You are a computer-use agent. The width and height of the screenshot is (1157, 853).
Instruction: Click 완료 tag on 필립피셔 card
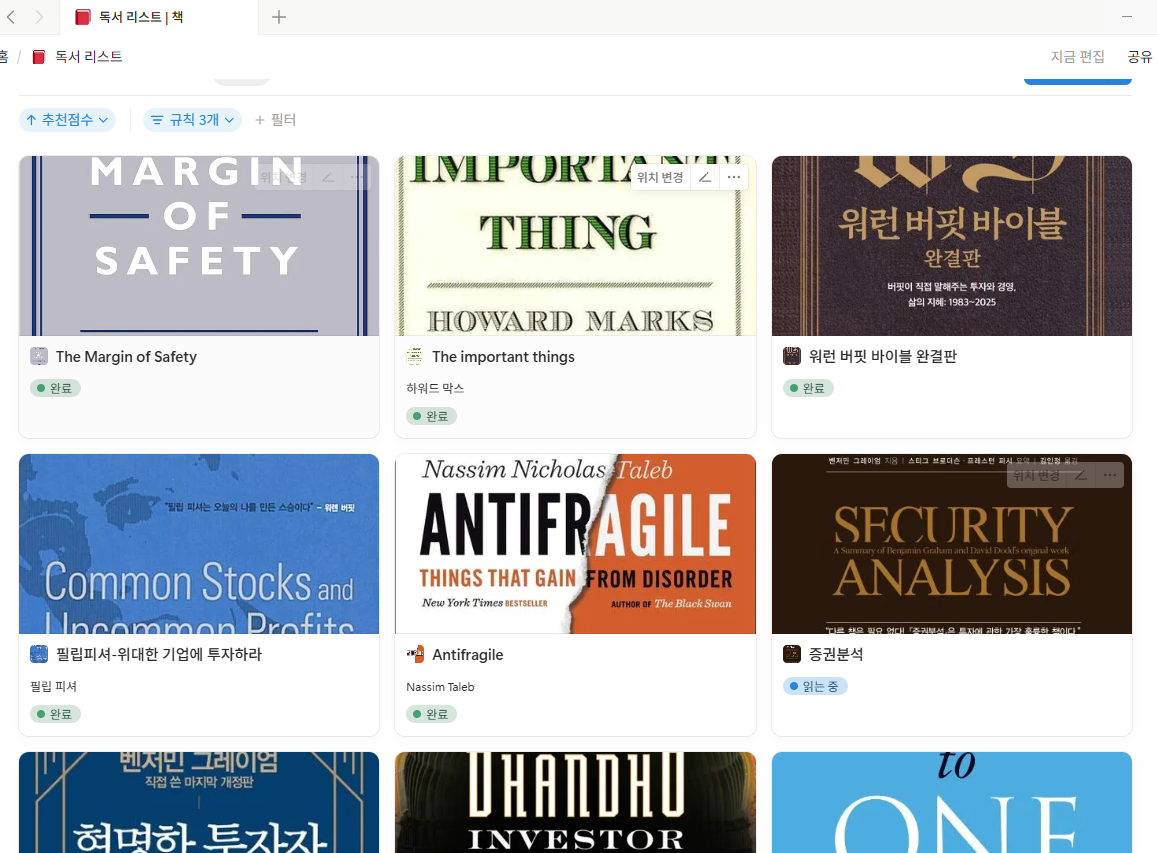(55, 714)
